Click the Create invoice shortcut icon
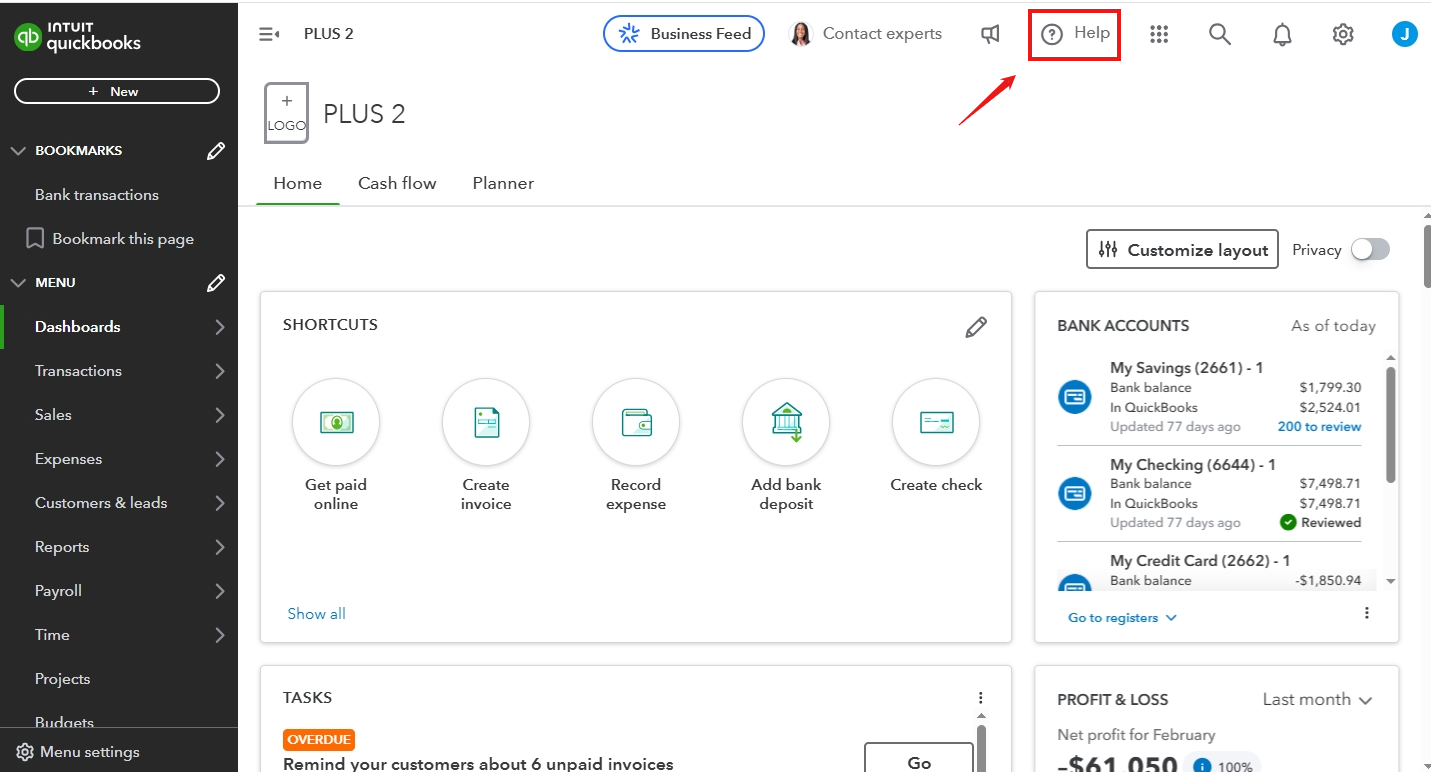1431x772 pixels. tap(486, 422)
